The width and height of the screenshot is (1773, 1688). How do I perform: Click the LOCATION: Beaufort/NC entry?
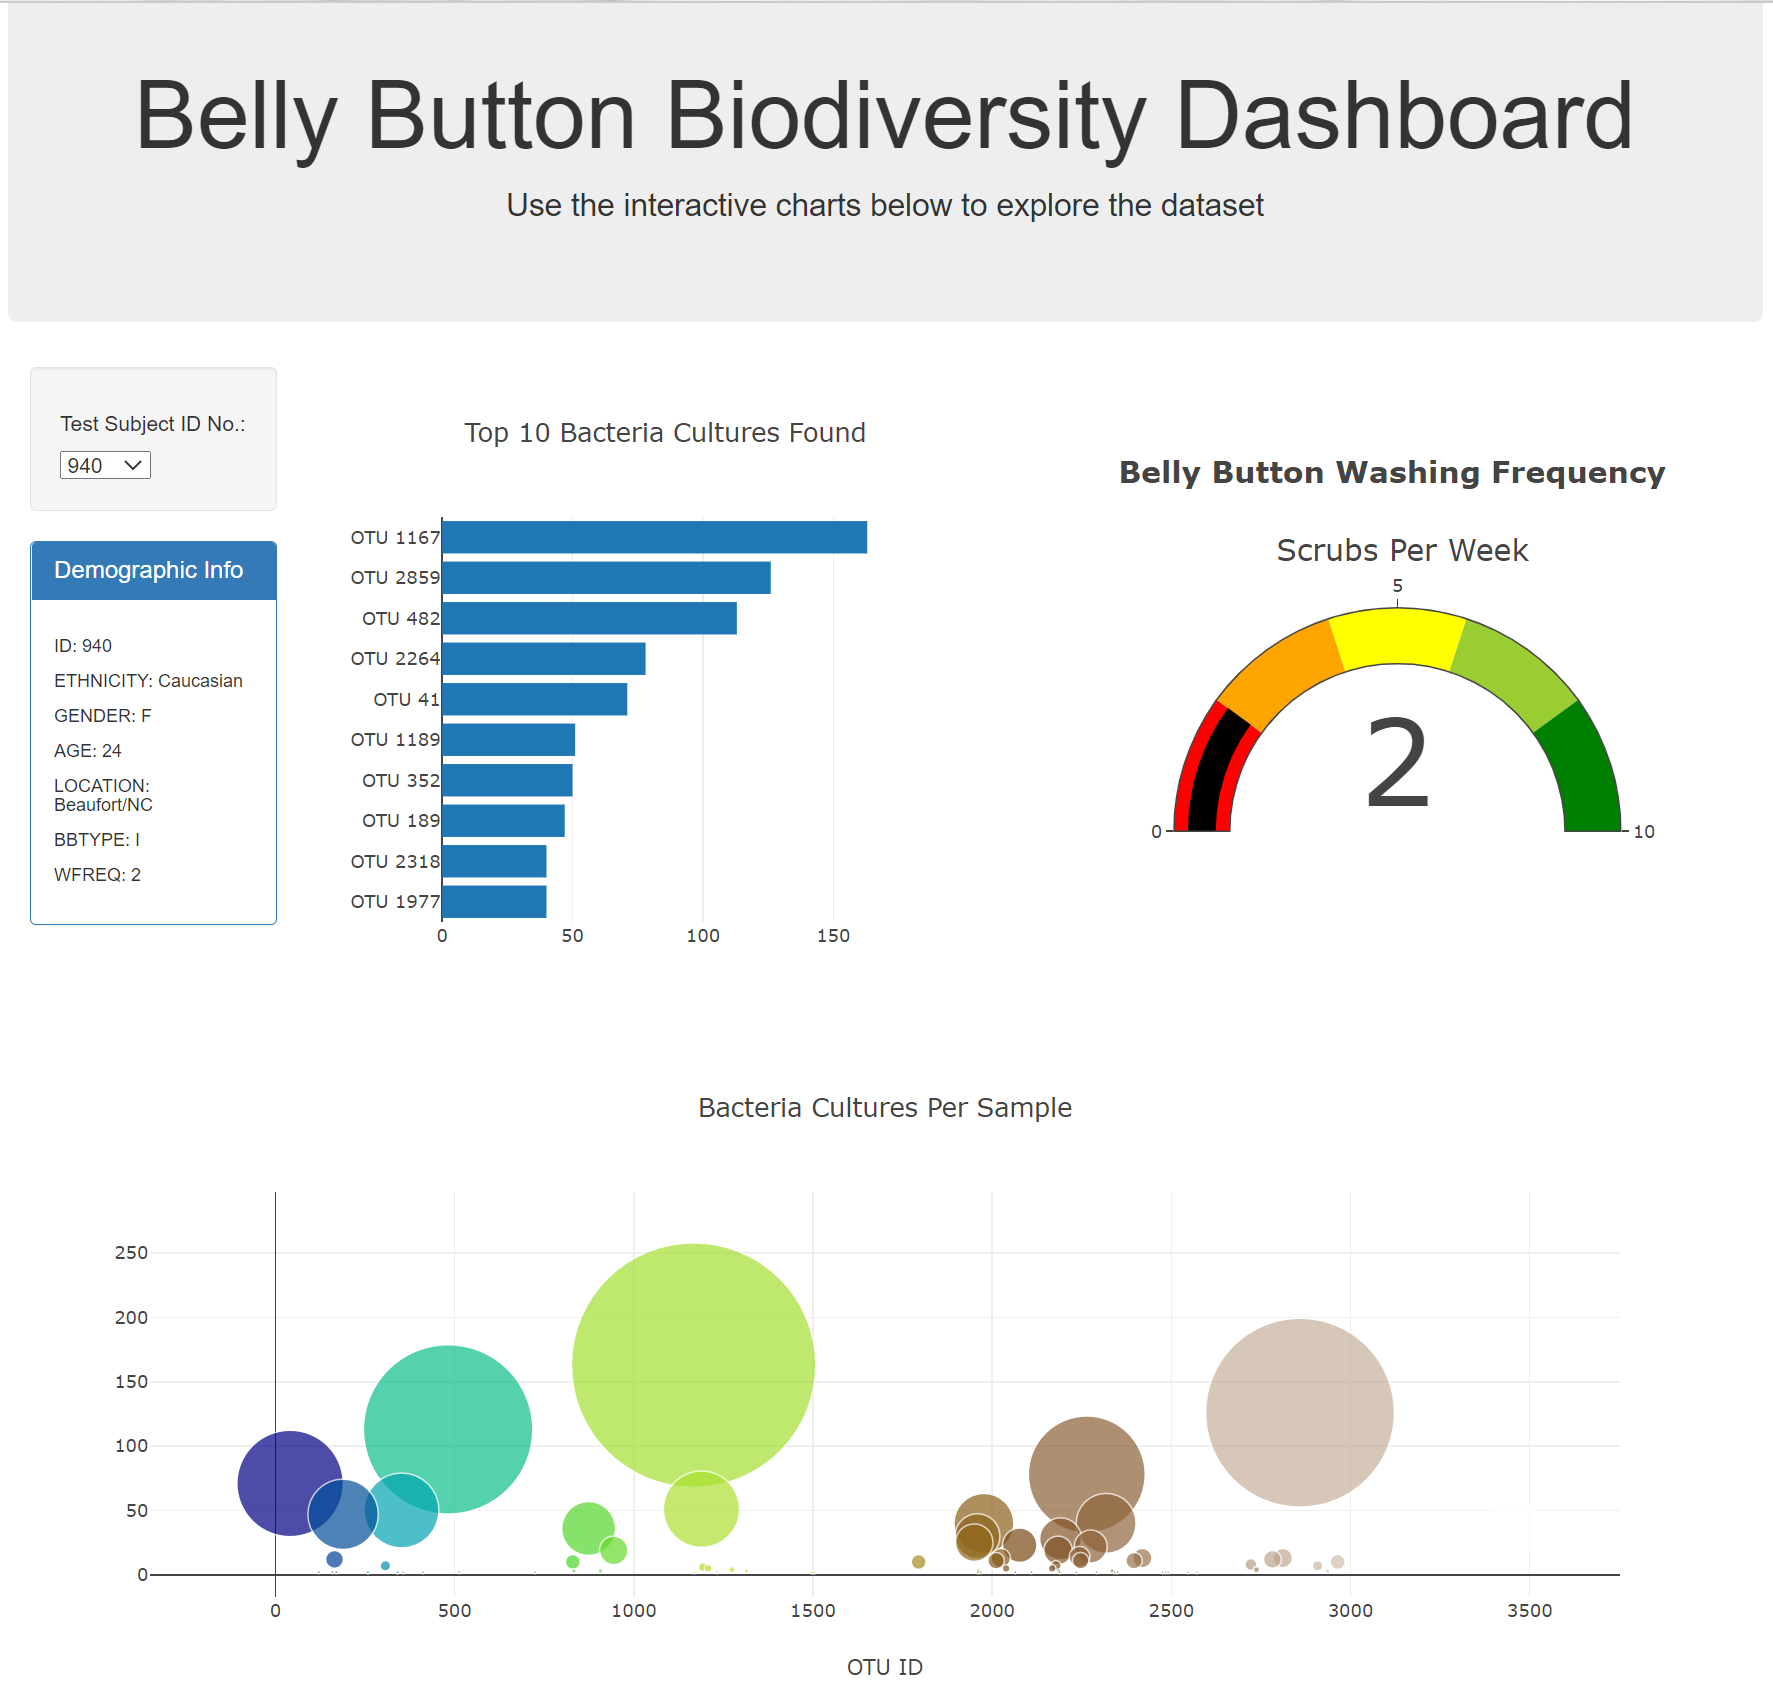103,794
